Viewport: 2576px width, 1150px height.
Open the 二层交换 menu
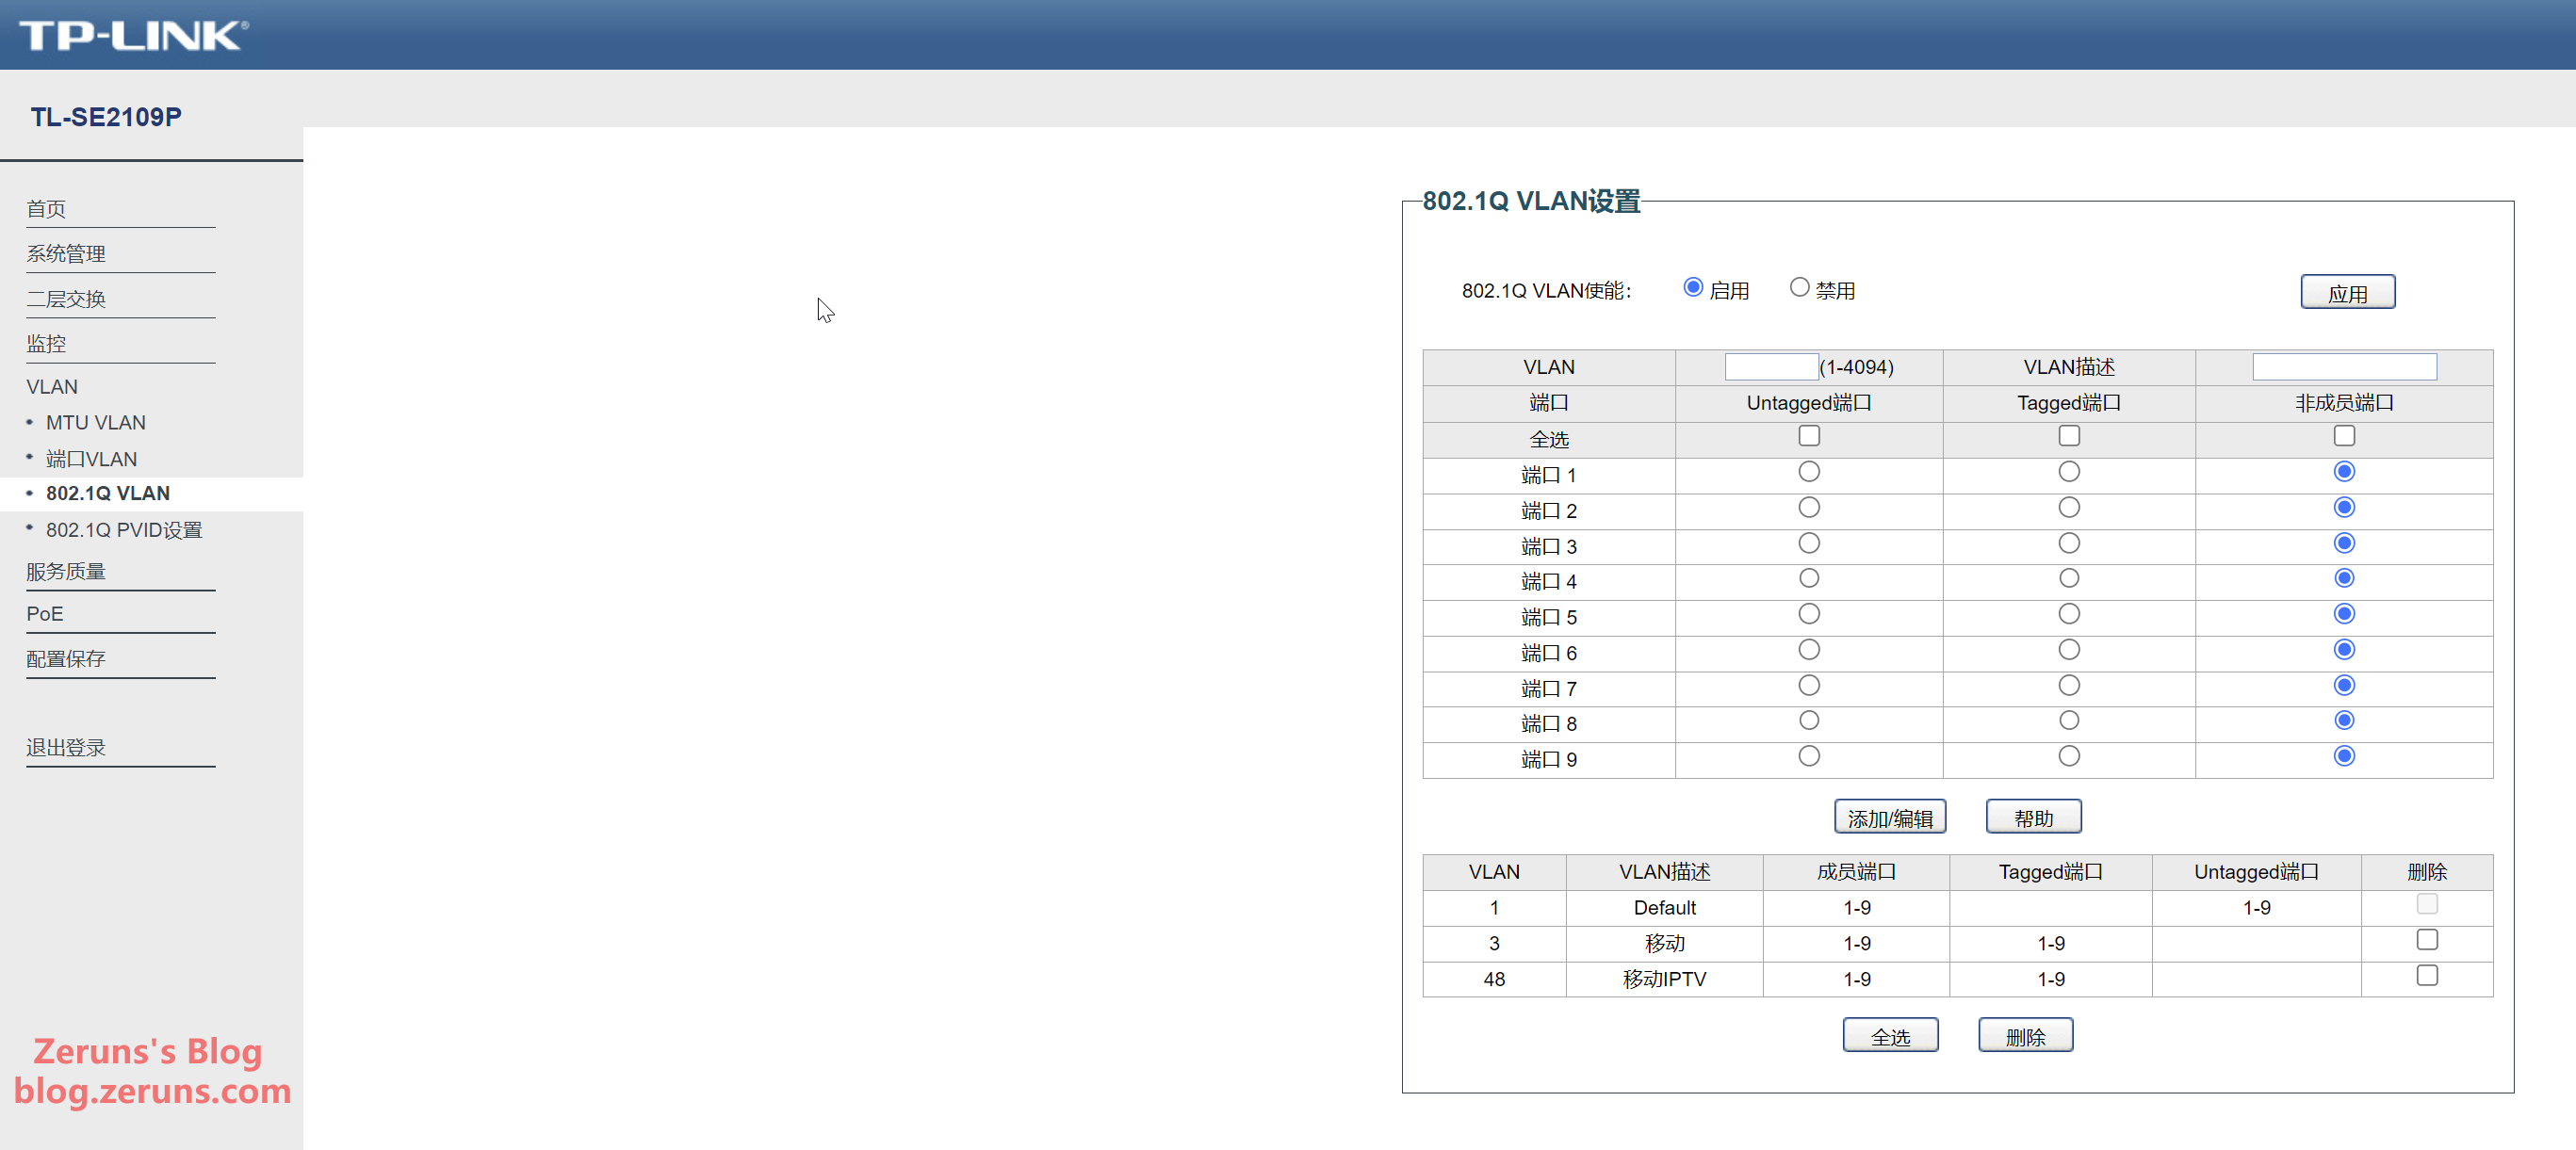click(x=66, y=299)
